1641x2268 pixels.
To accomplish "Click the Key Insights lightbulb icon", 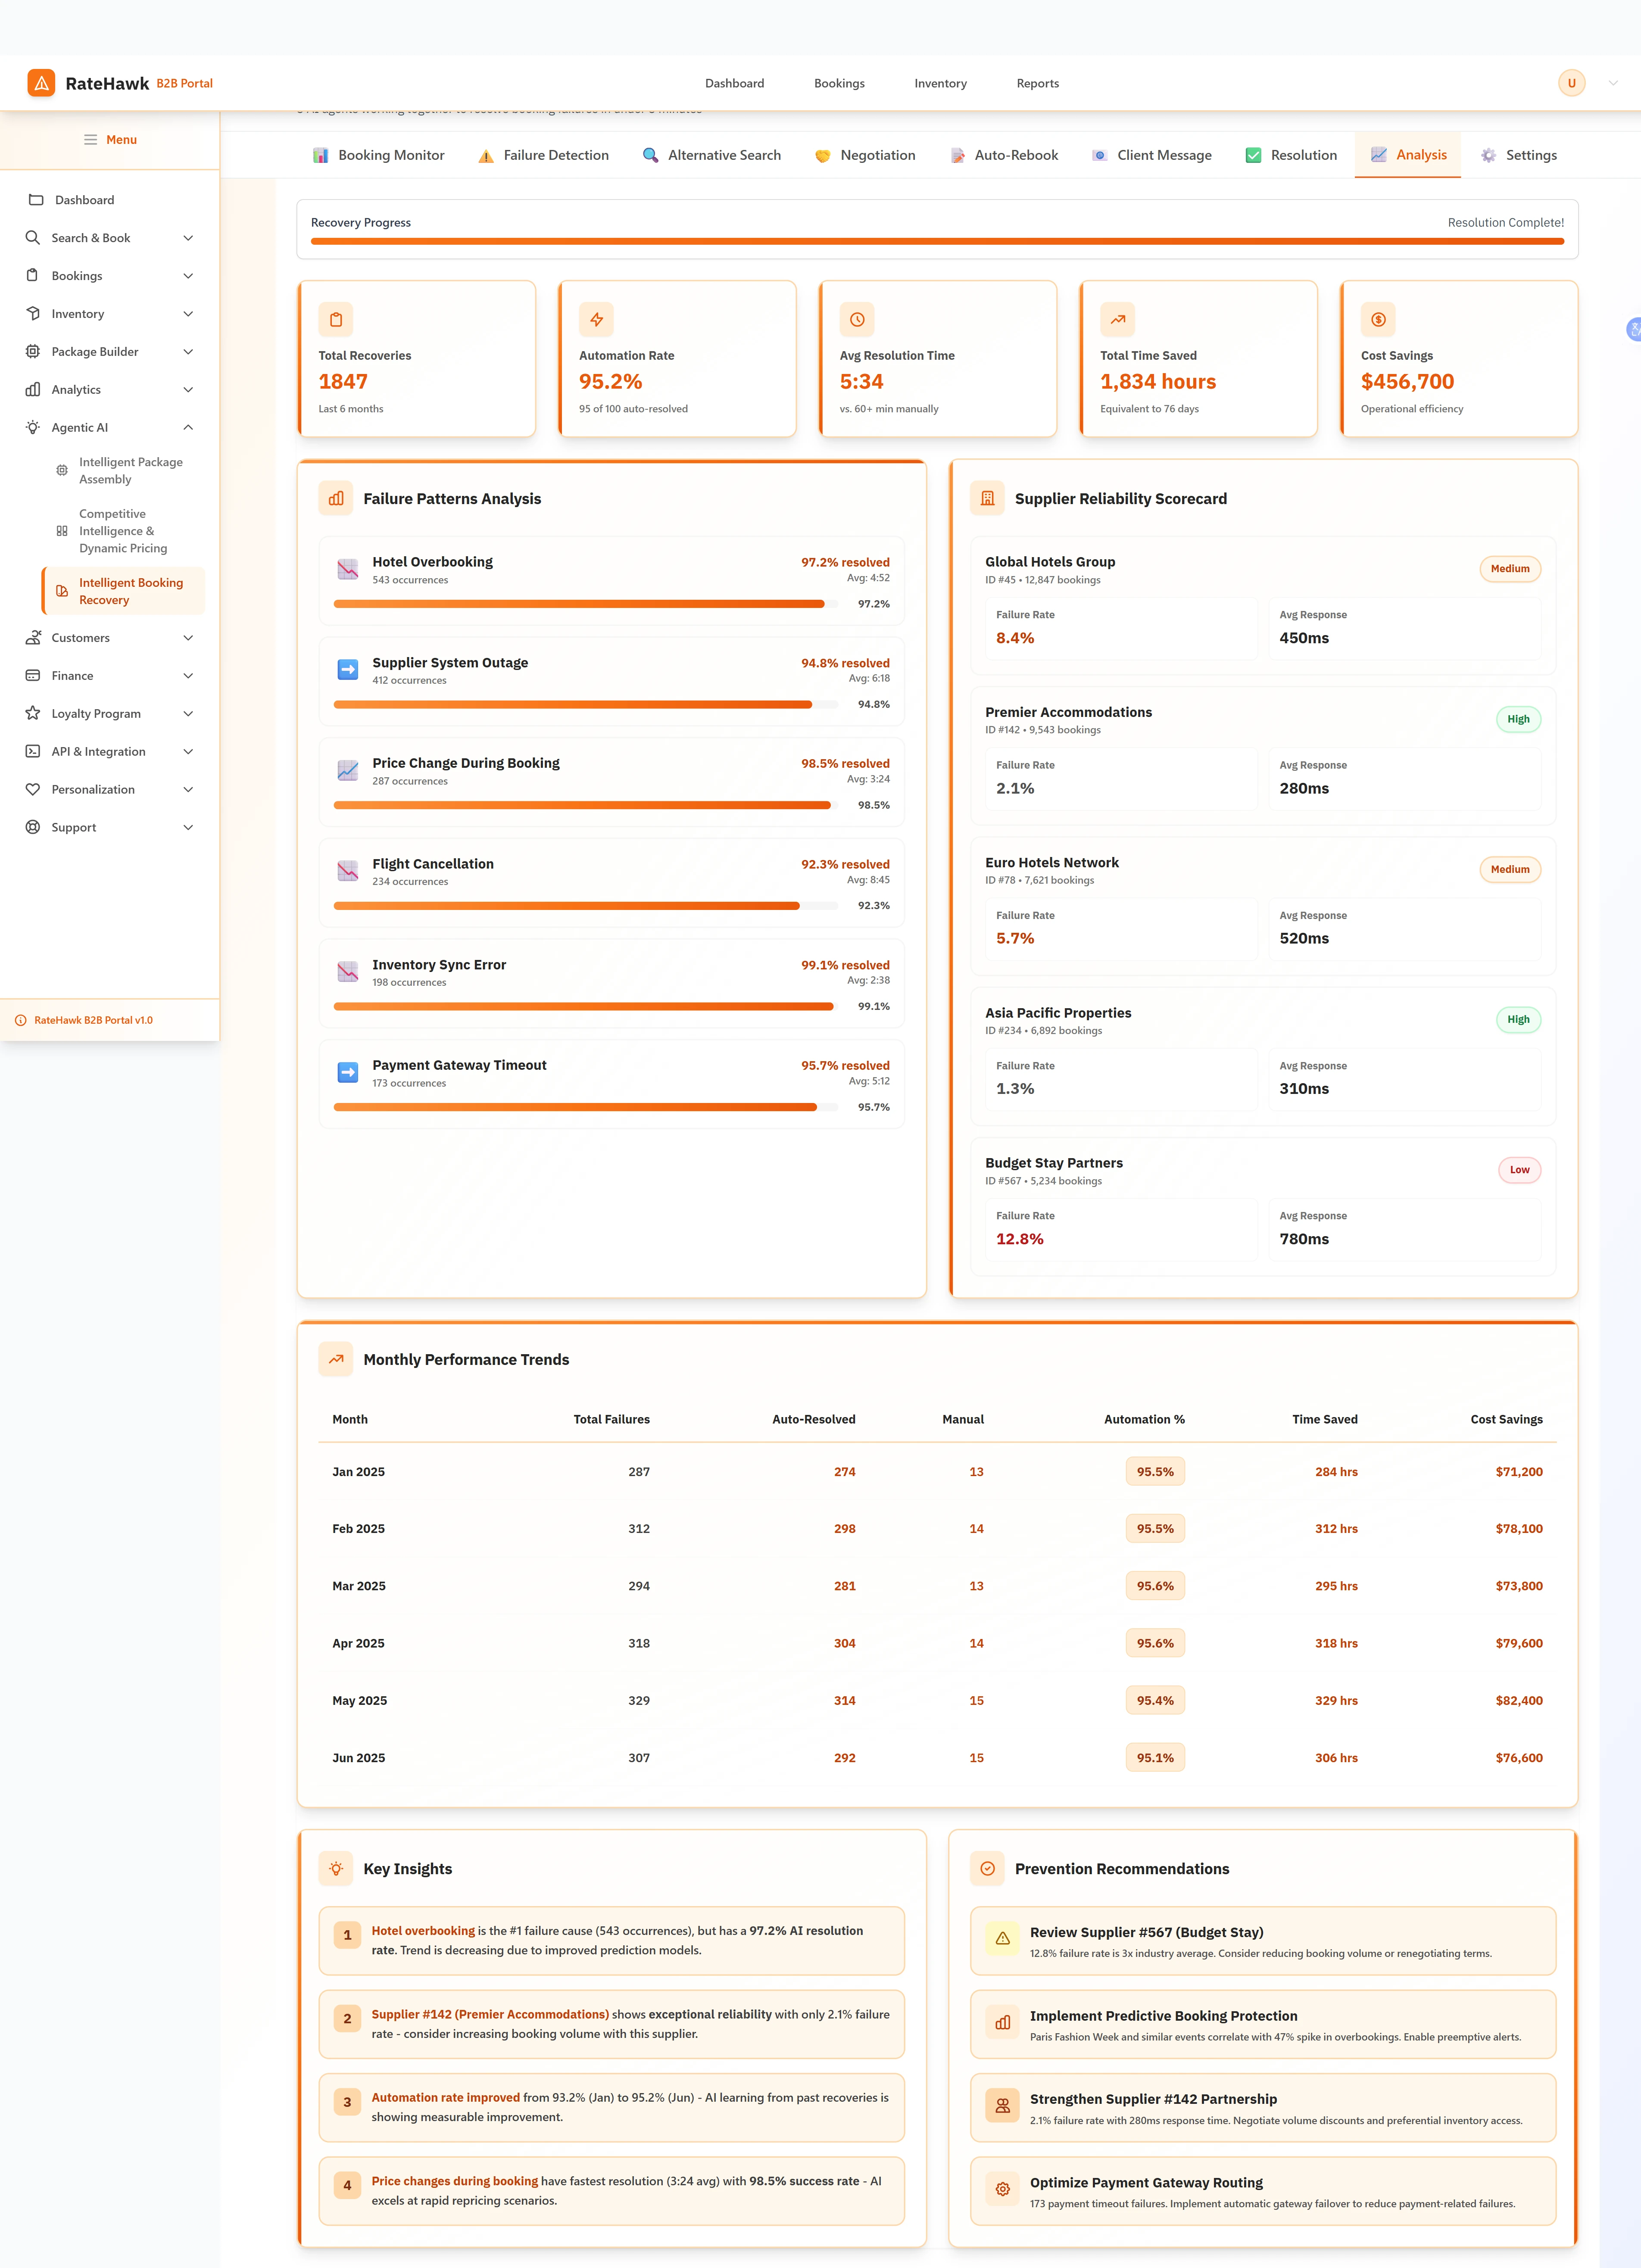I will click(336, 1868).
